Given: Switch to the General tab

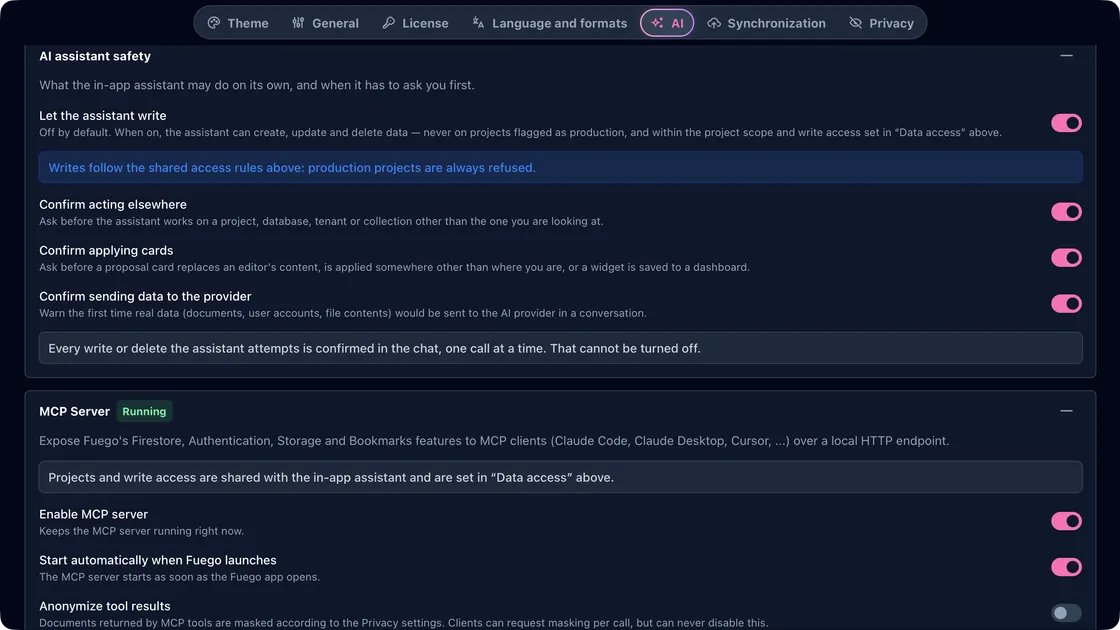Looking at the screenshot, I should [326, 23].
